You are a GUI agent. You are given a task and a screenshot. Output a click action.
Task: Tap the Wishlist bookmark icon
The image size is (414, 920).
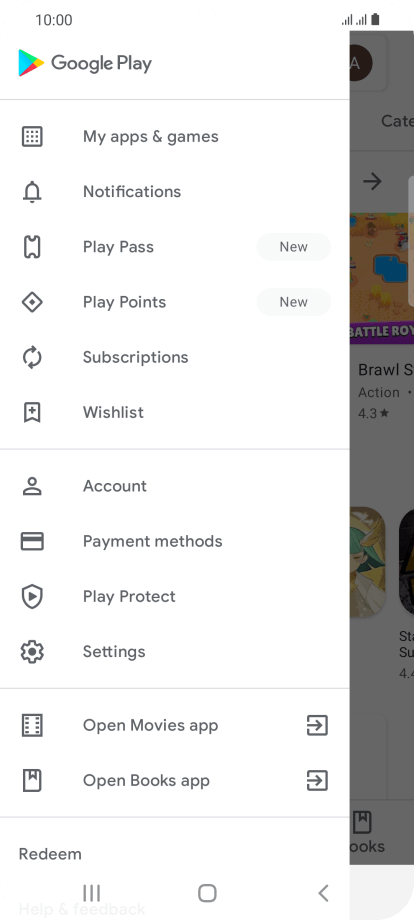[x=32, y=412]
